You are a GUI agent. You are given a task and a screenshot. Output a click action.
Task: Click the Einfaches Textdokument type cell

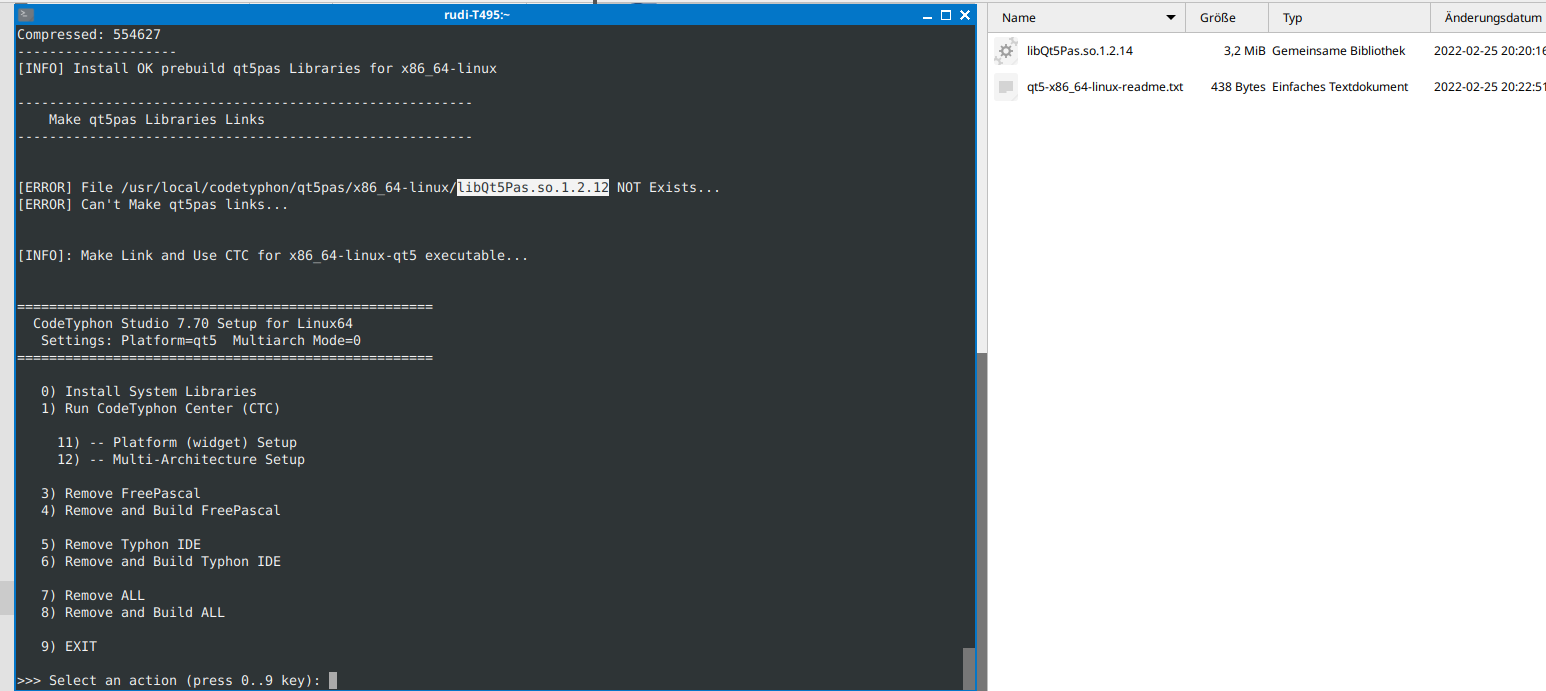tap(1340, 87)
